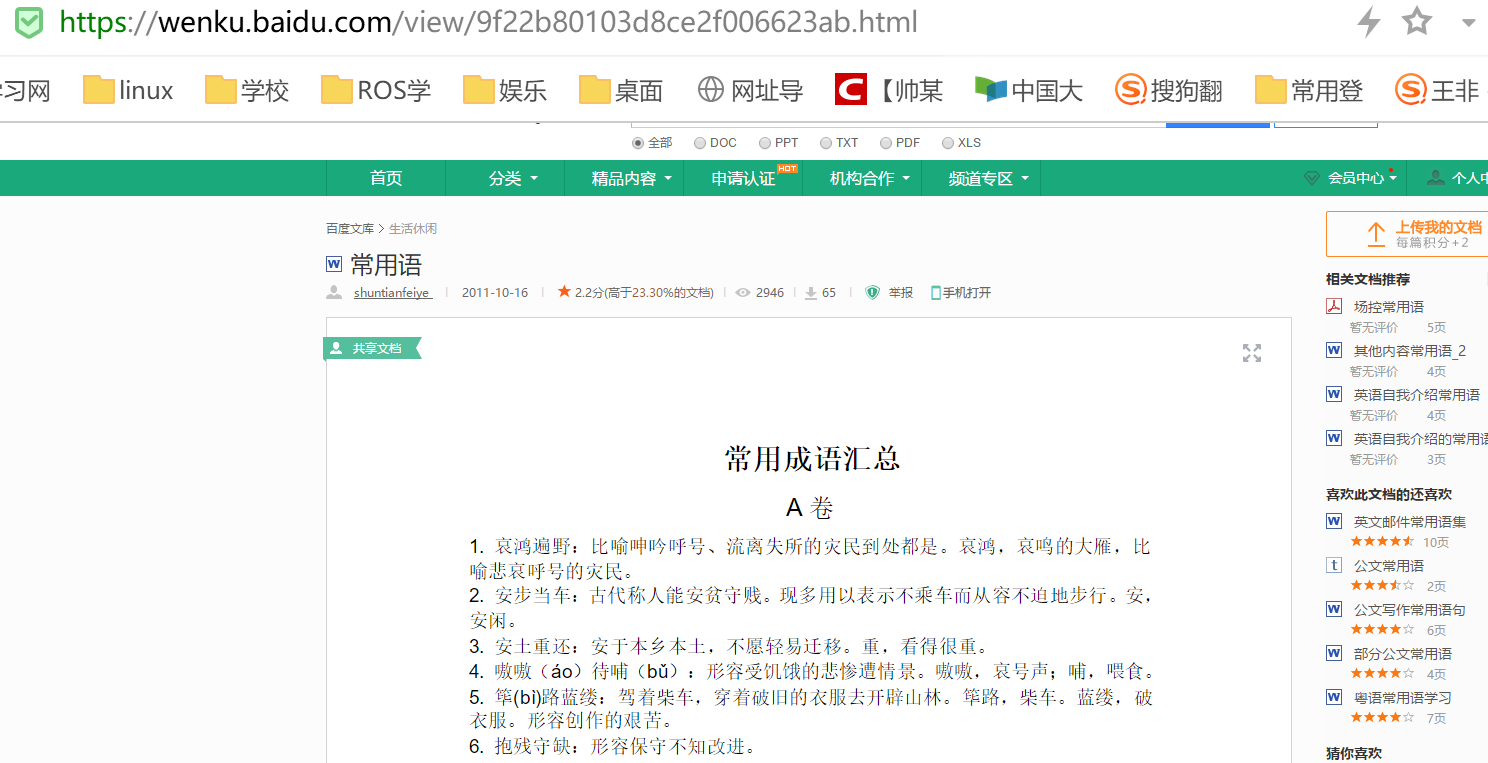The image size is (1488, 763).
Task: Open the linux bookmark folder
Action: click(x=129, y=90)
